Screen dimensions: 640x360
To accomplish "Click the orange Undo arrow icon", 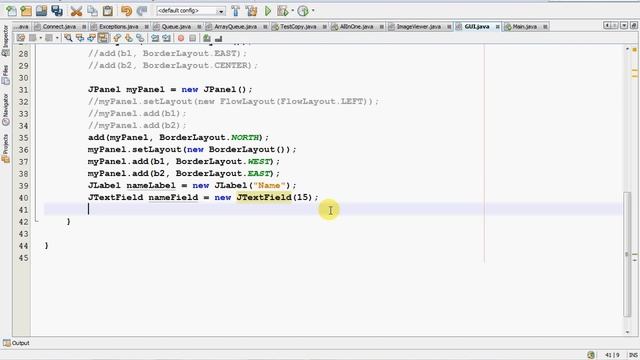I will click(x=127, y=11).
